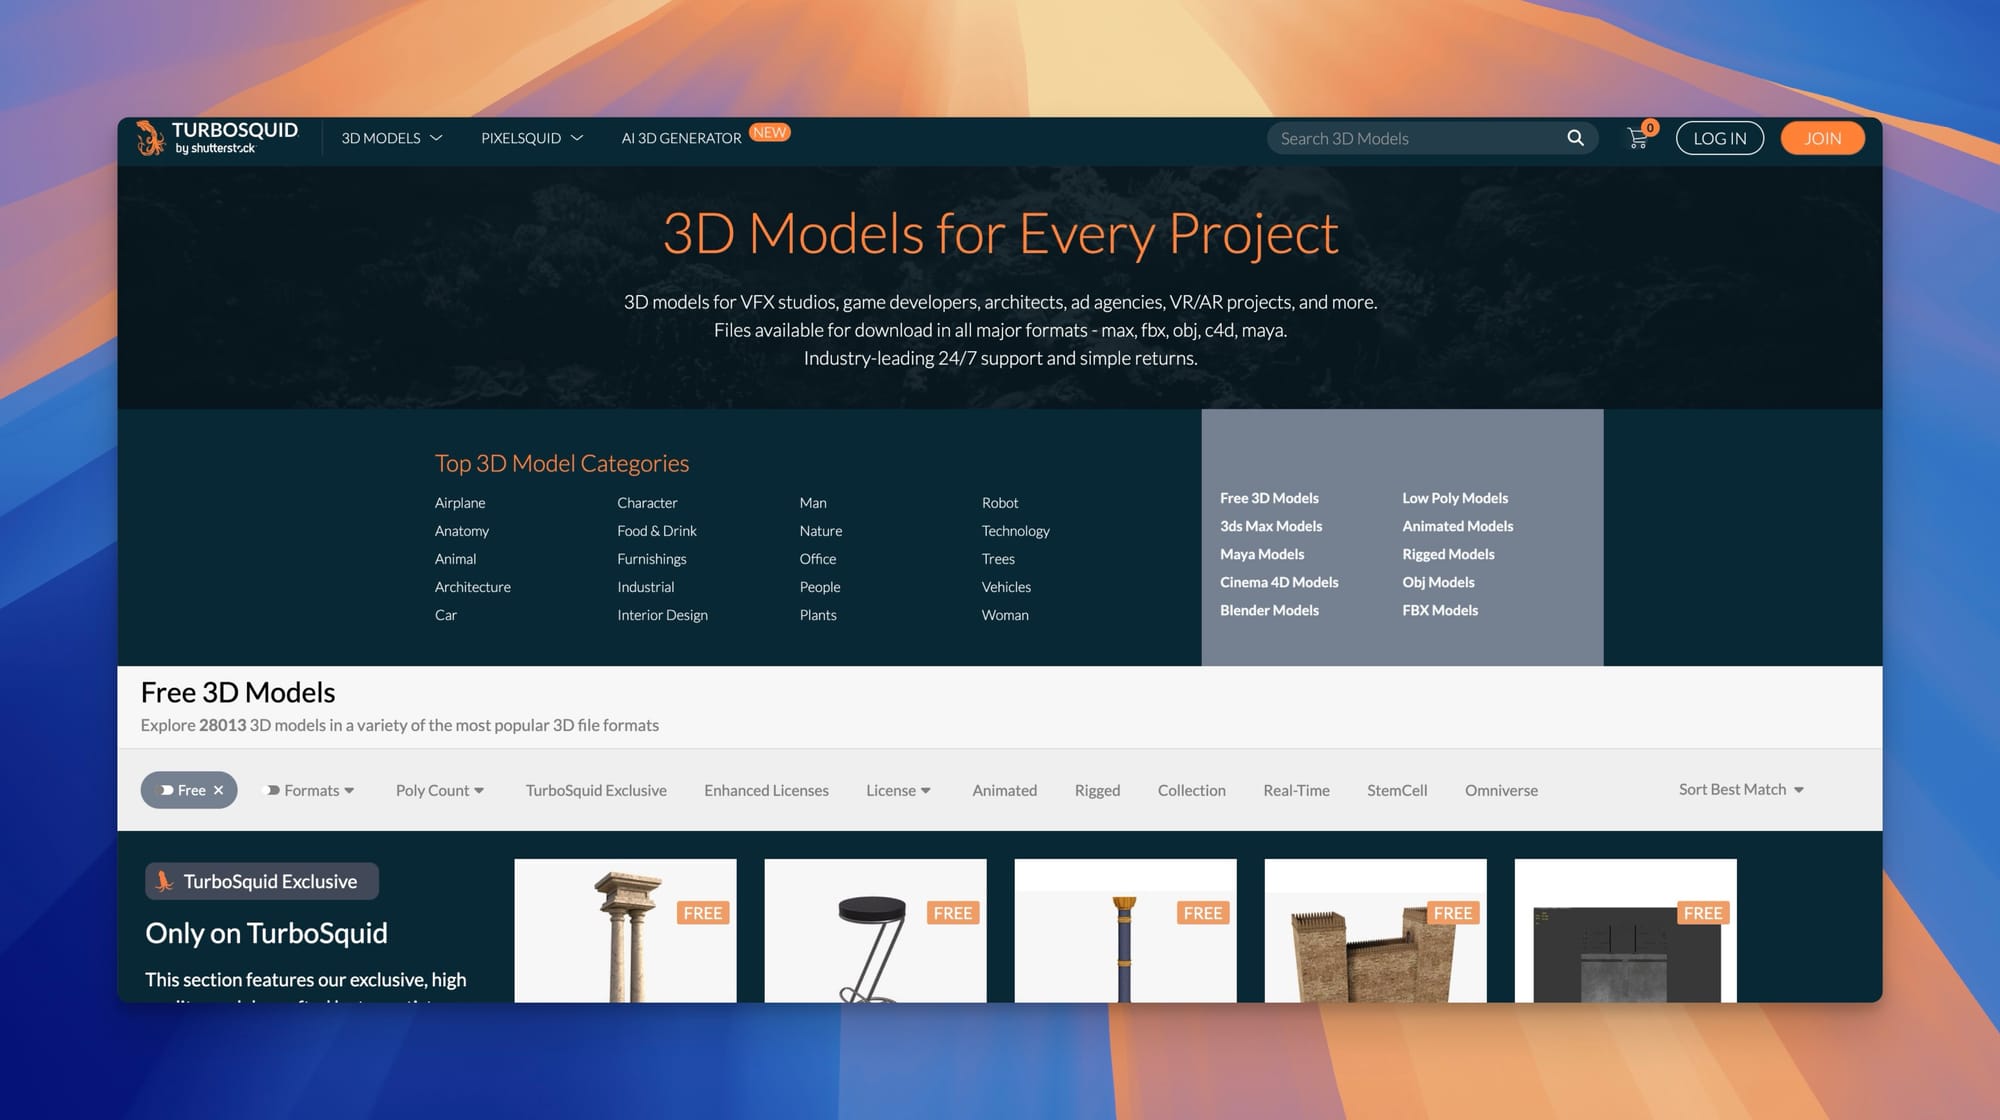This screenshot has height=1120, width=2000.
Task: Click FREE tag on the column model
Action: (702, 913)
